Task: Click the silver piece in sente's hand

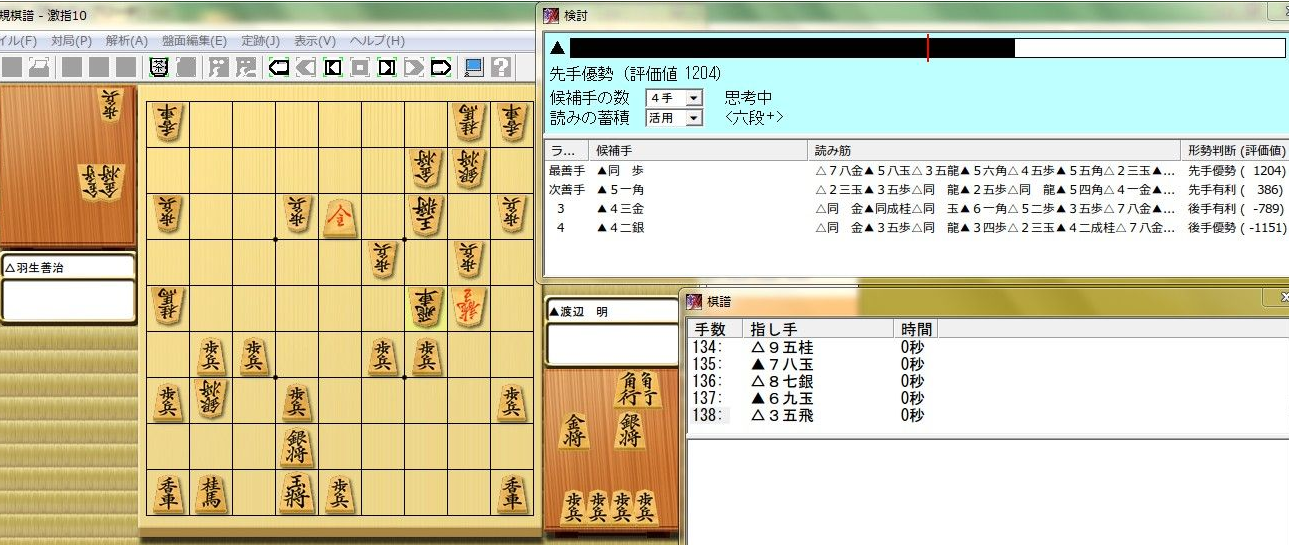Action: pyautogui.click(x=632, y=433)
